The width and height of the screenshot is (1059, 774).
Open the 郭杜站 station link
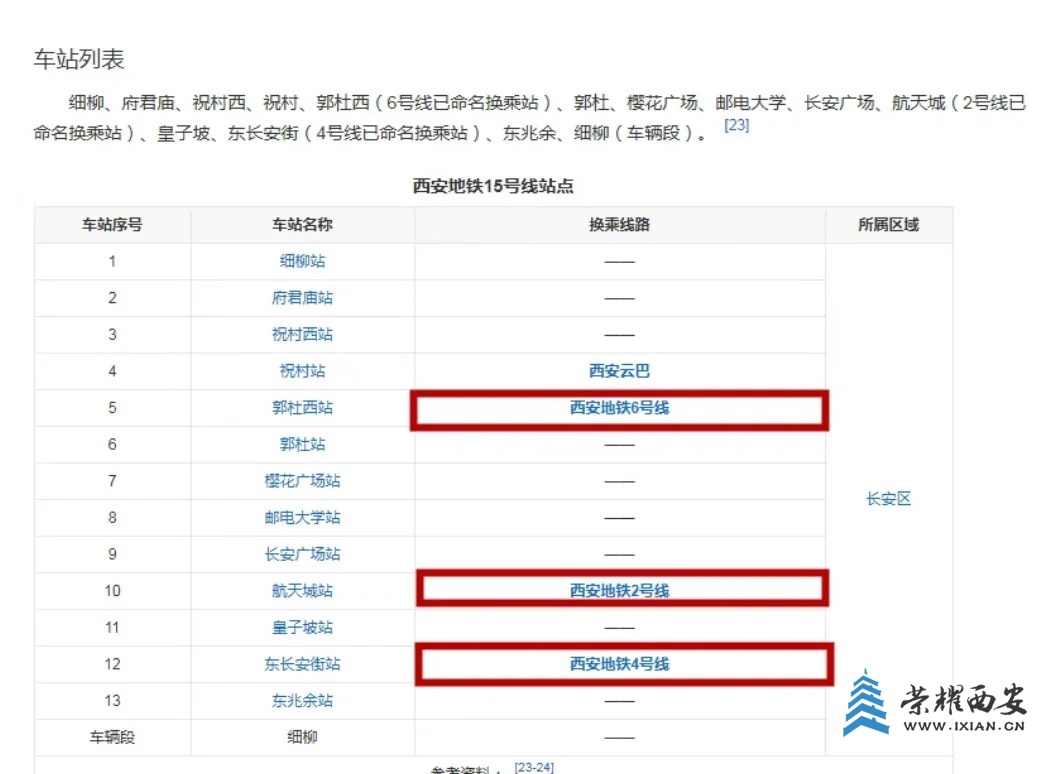[302, 444]
